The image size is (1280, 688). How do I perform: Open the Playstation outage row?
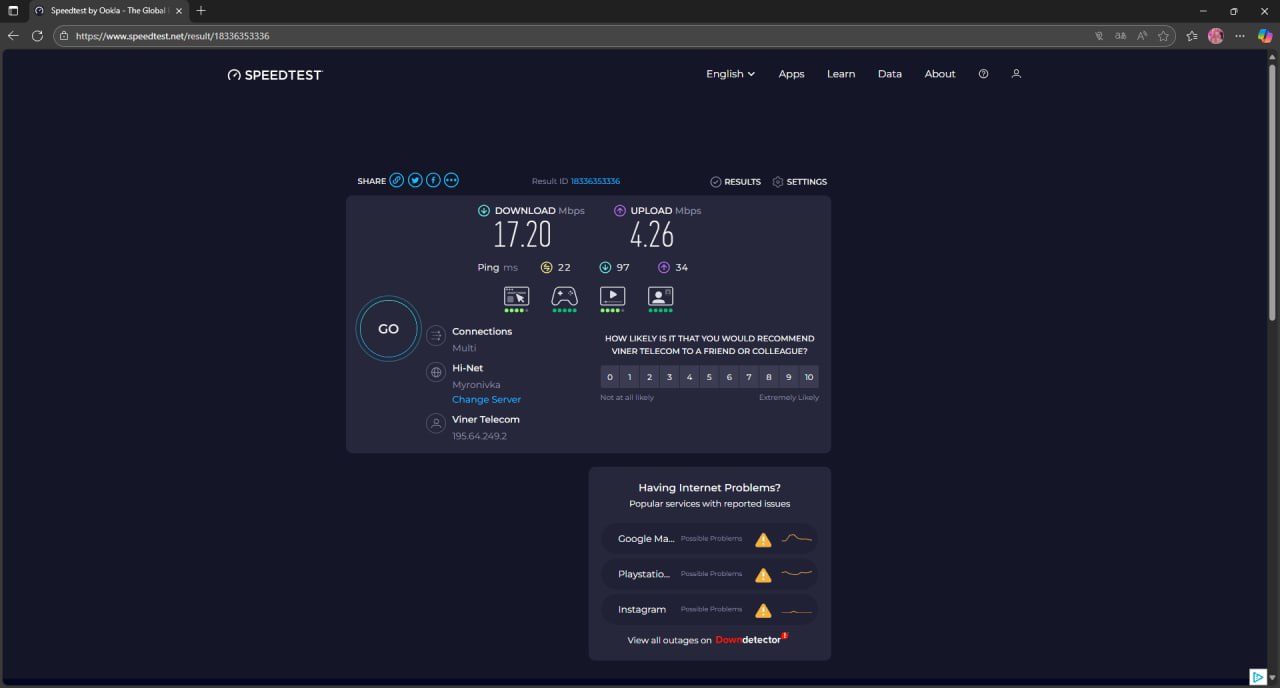click(x=710, y=574)
